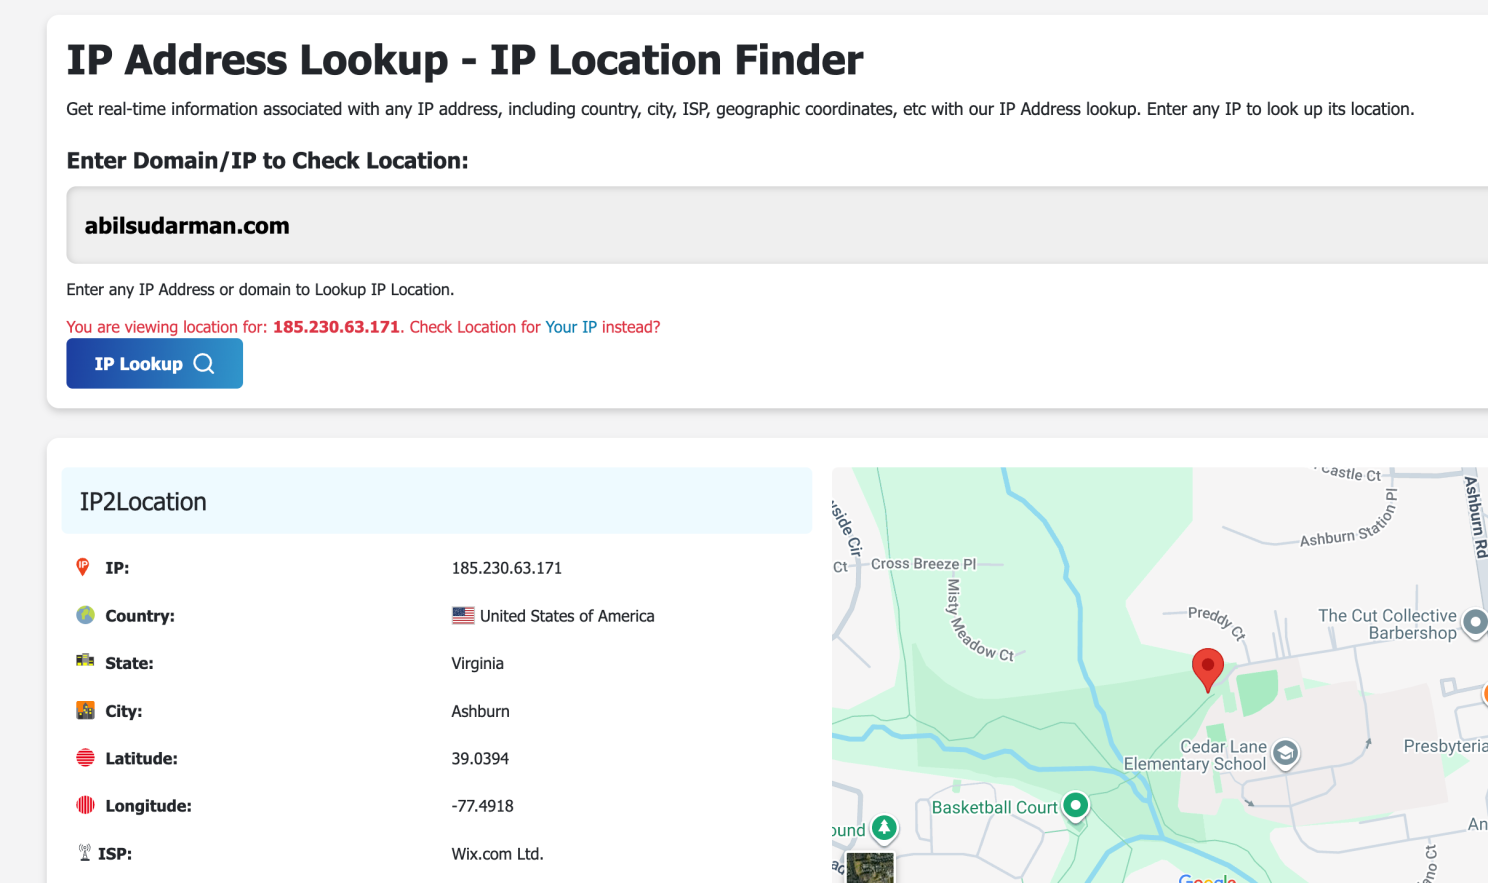
Task: Click the Misty Meadow Ct street label
Action: pos(978,621)
